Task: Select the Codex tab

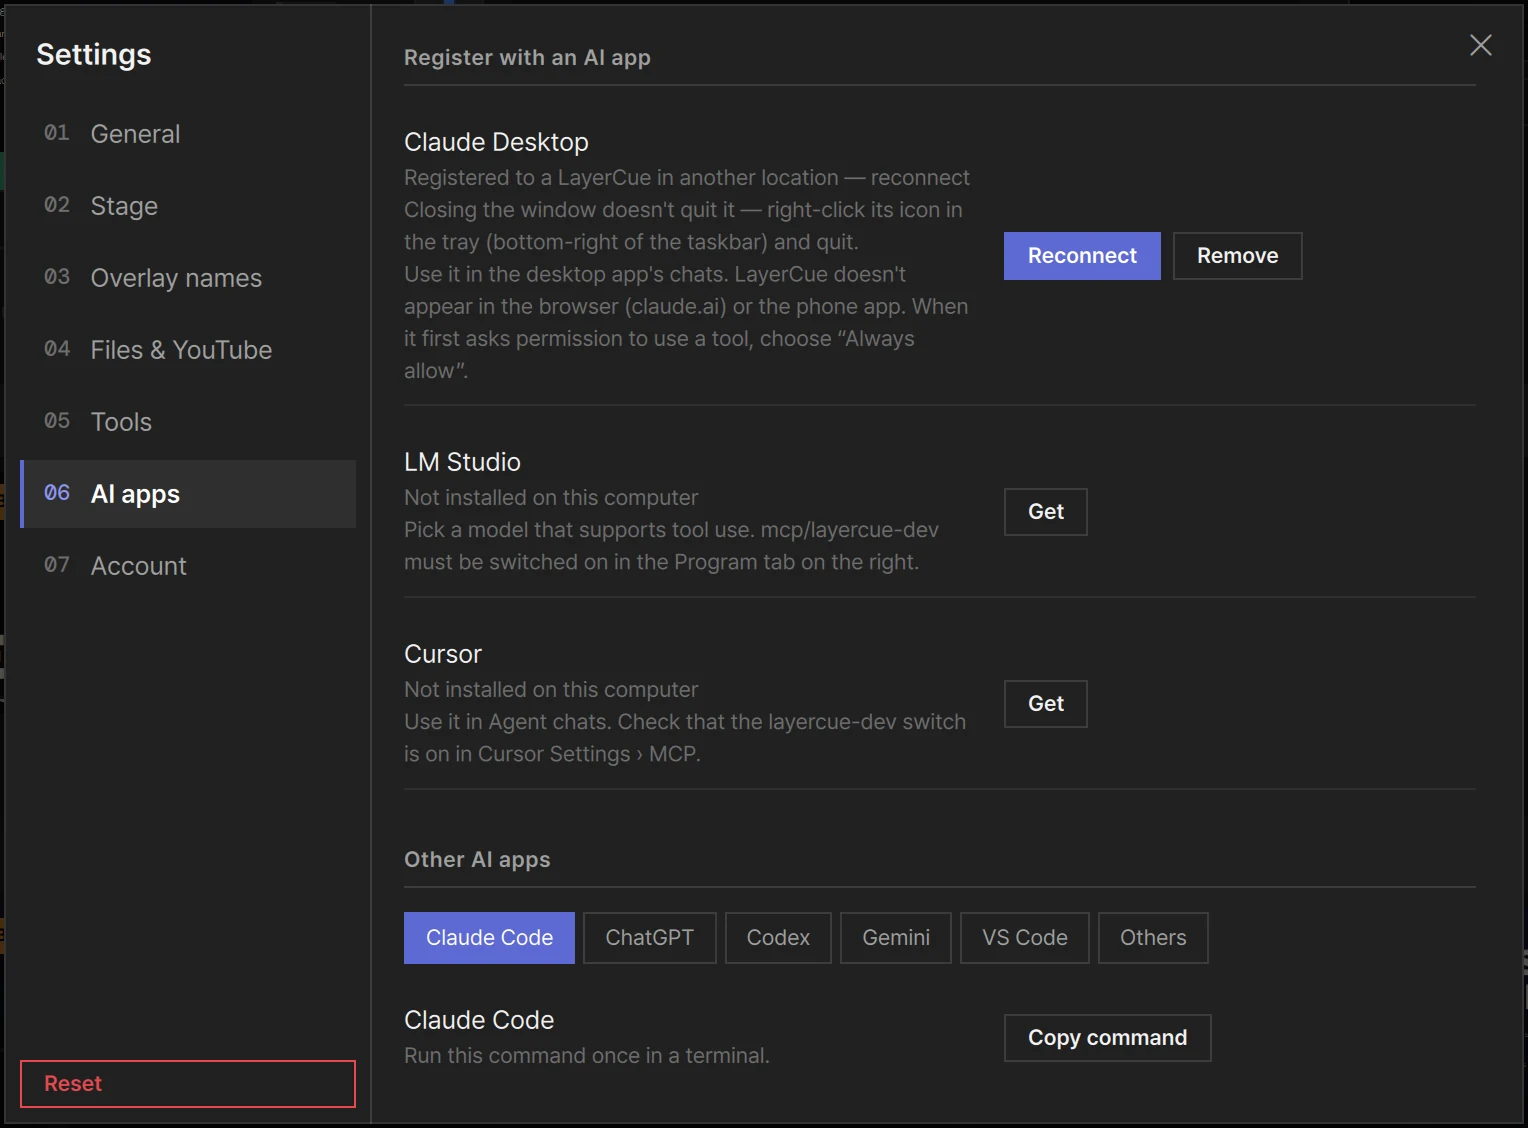Action: tap(778, 938)
